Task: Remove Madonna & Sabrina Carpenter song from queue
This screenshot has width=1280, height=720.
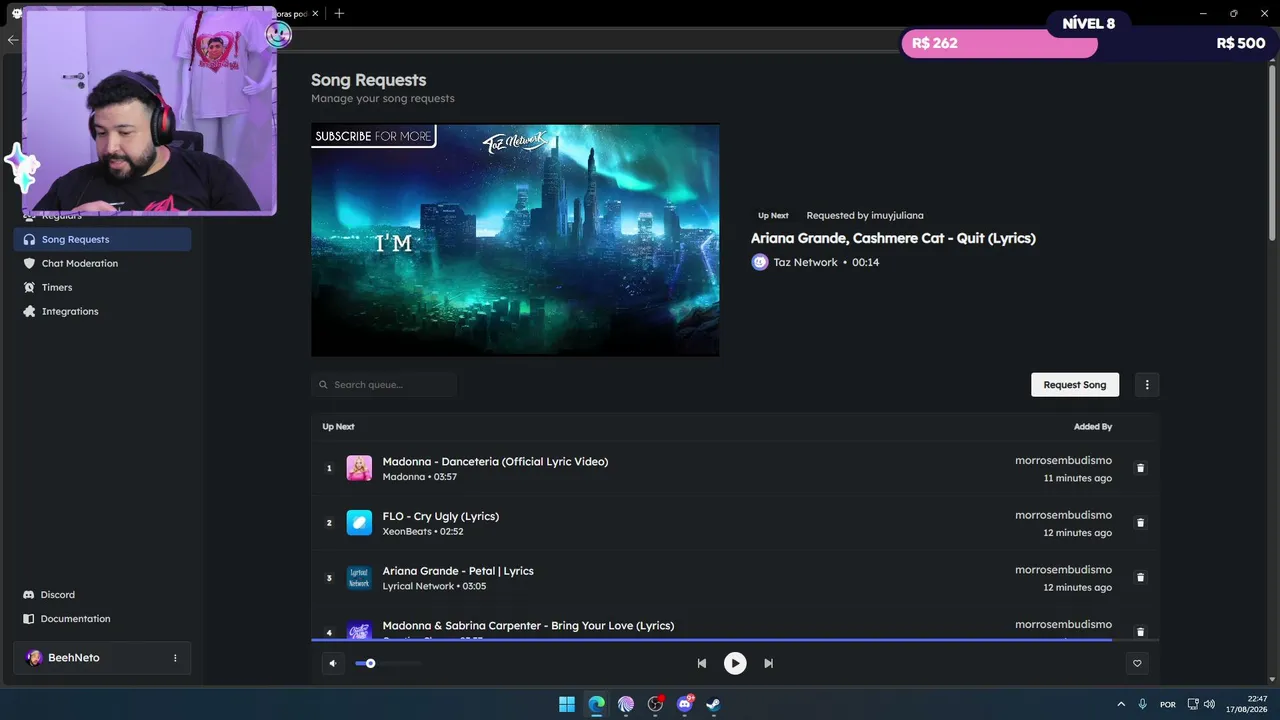Action: click(x=1140, y=632)
